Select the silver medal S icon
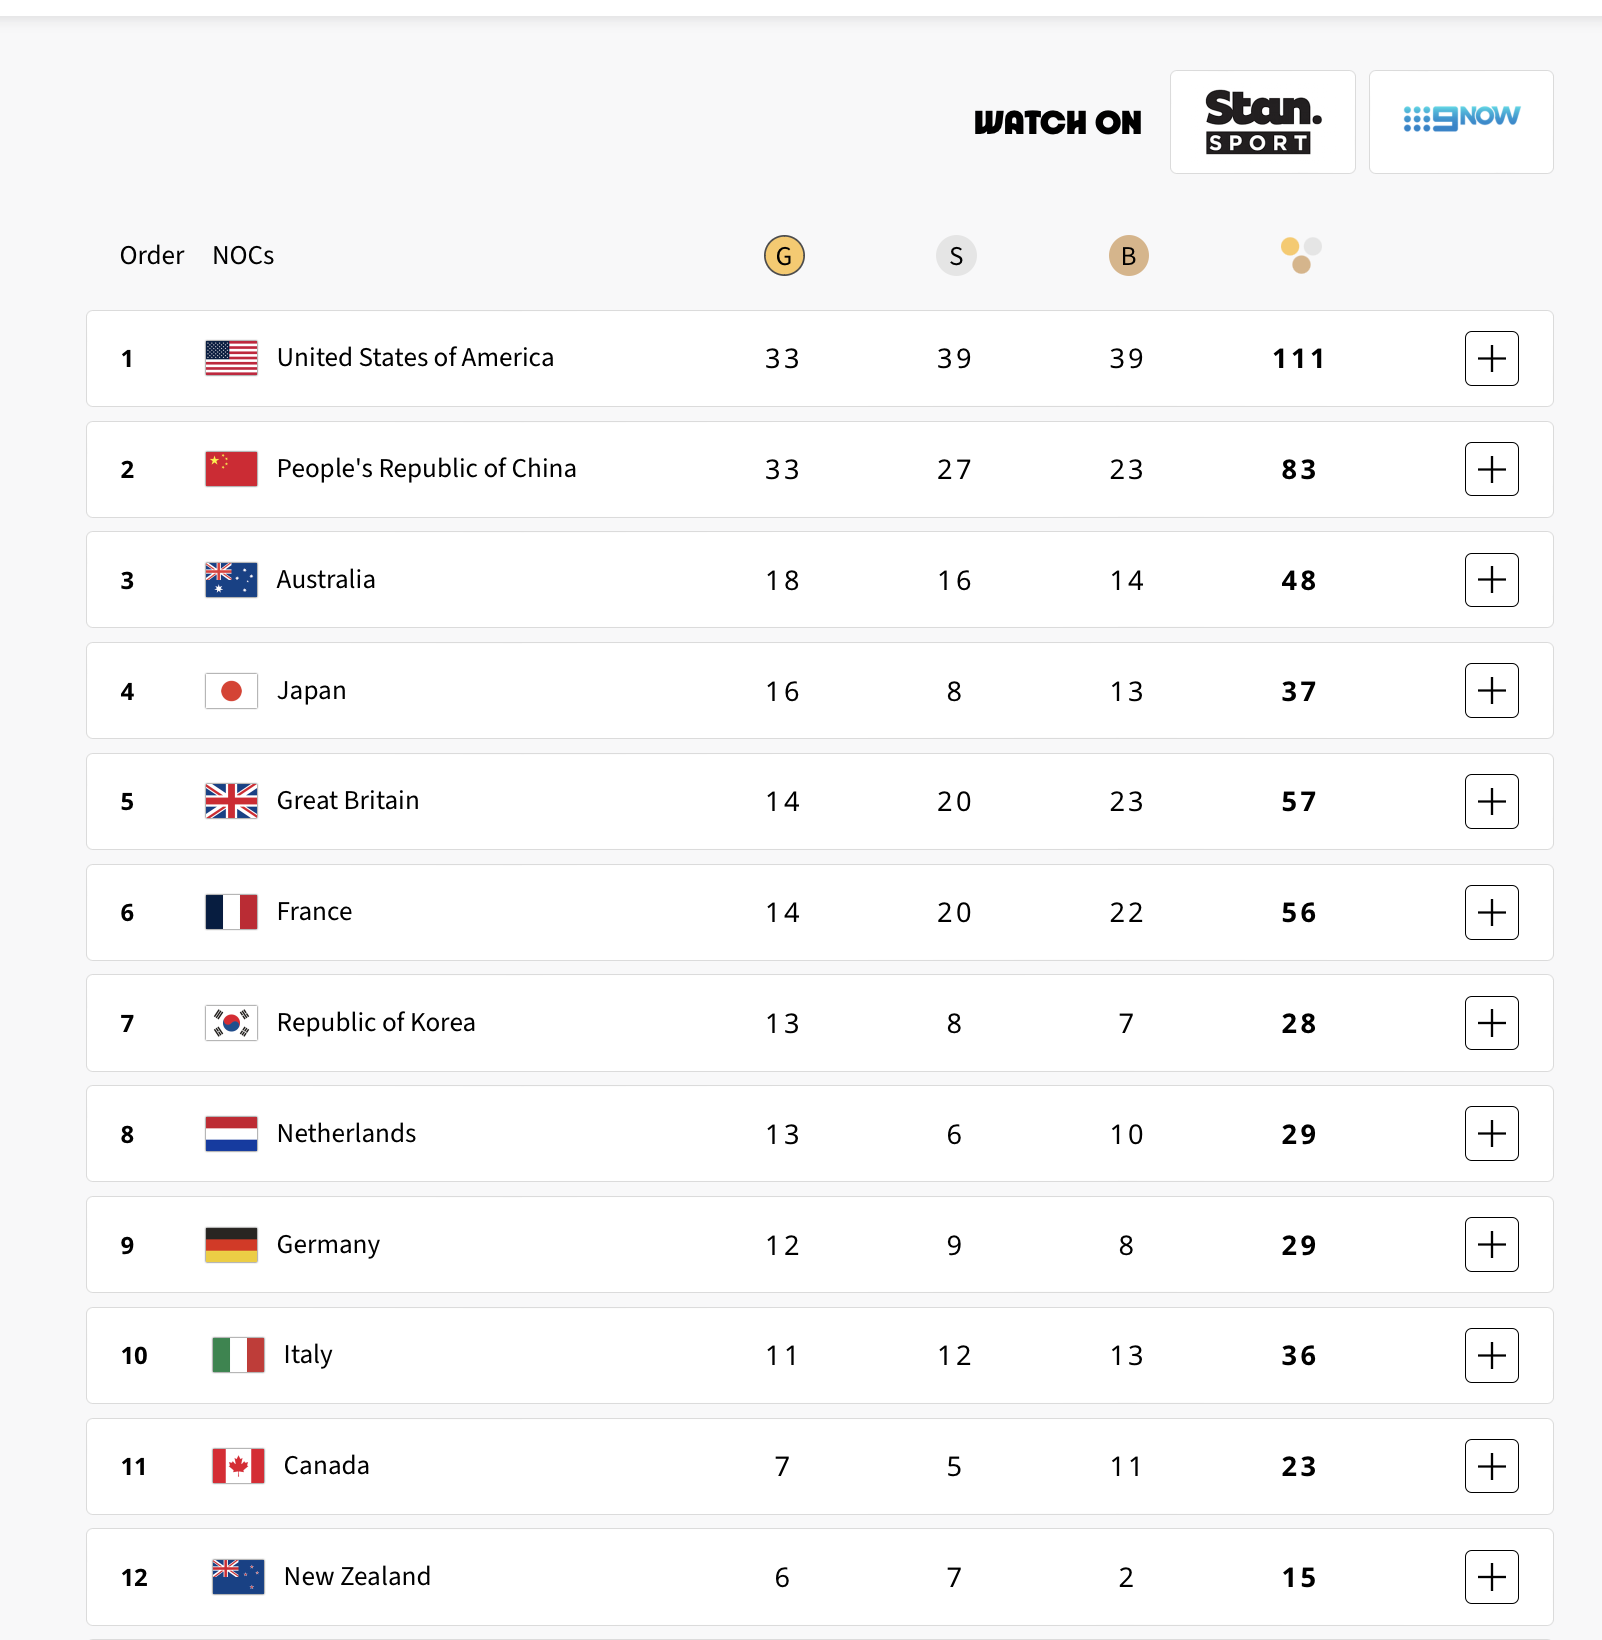The width and height of the screenshot is (1602, 1640). pyautogui.click(x=956, y=256)
